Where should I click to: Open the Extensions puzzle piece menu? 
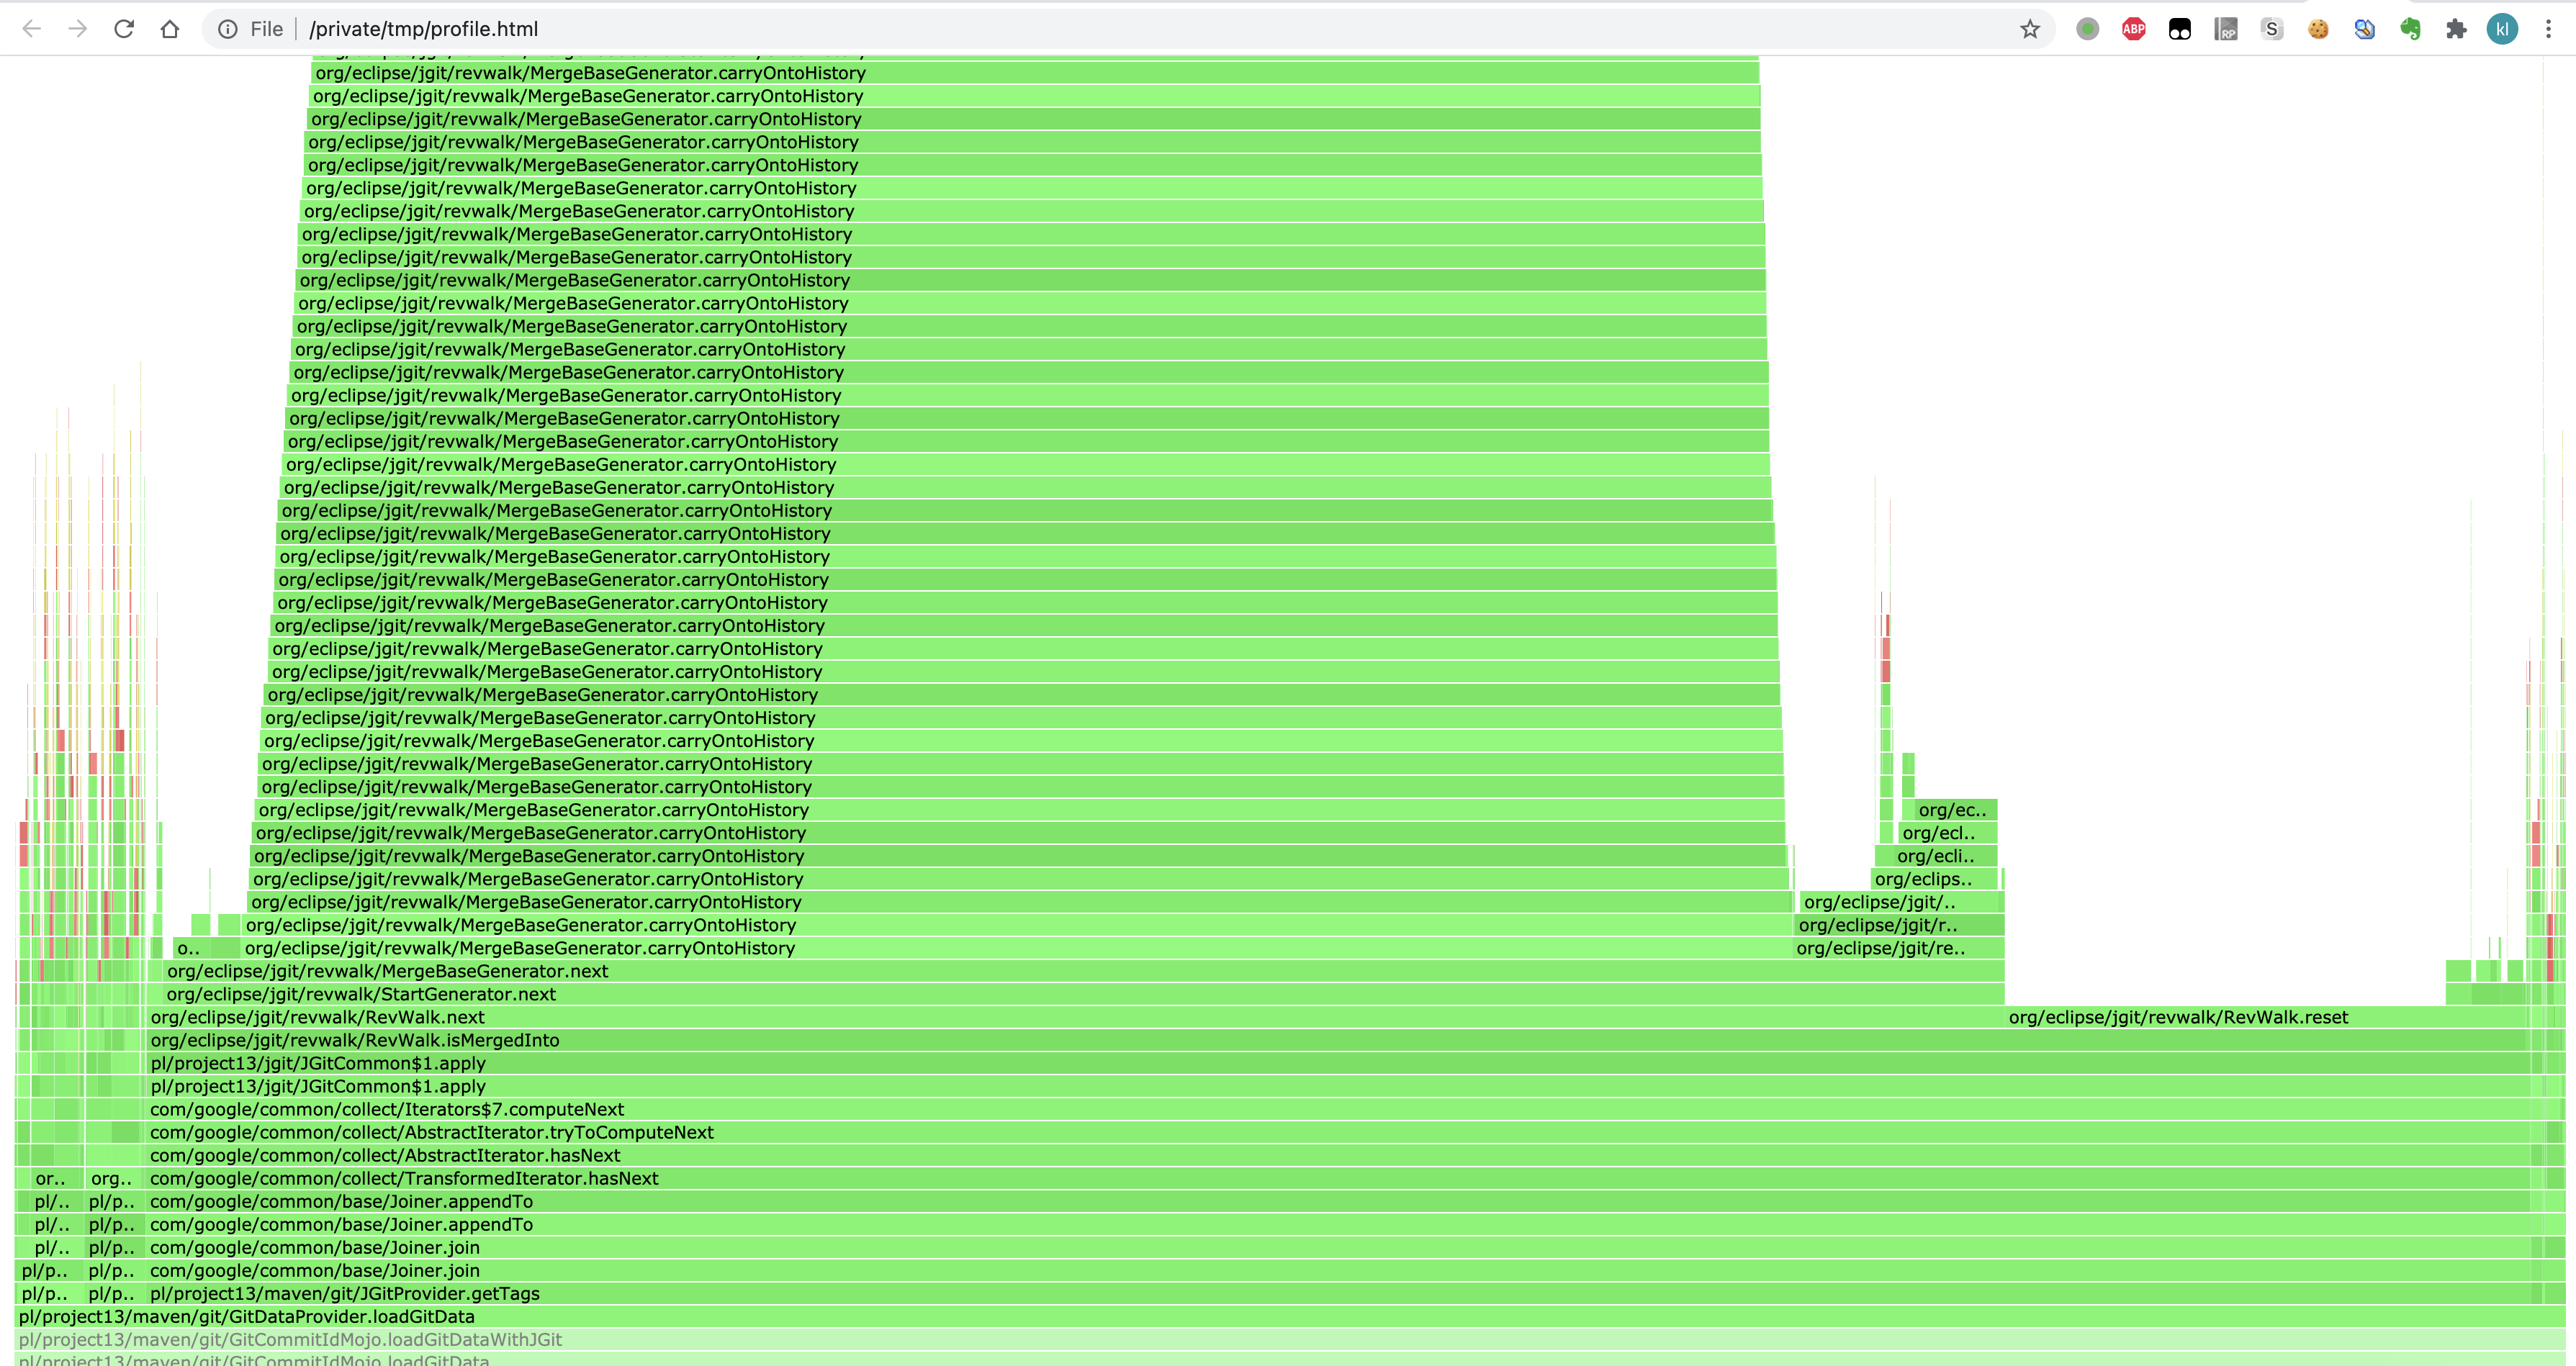click(2457, 28)
